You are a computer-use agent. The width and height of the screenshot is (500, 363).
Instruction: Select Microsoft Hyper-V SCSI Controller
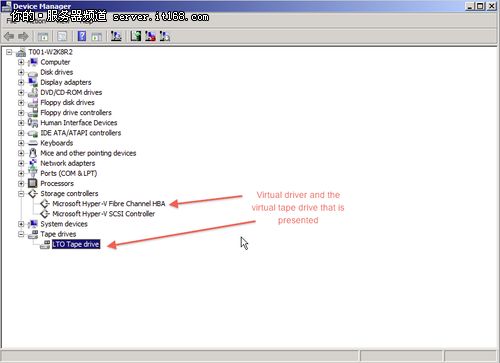[104, 214]
